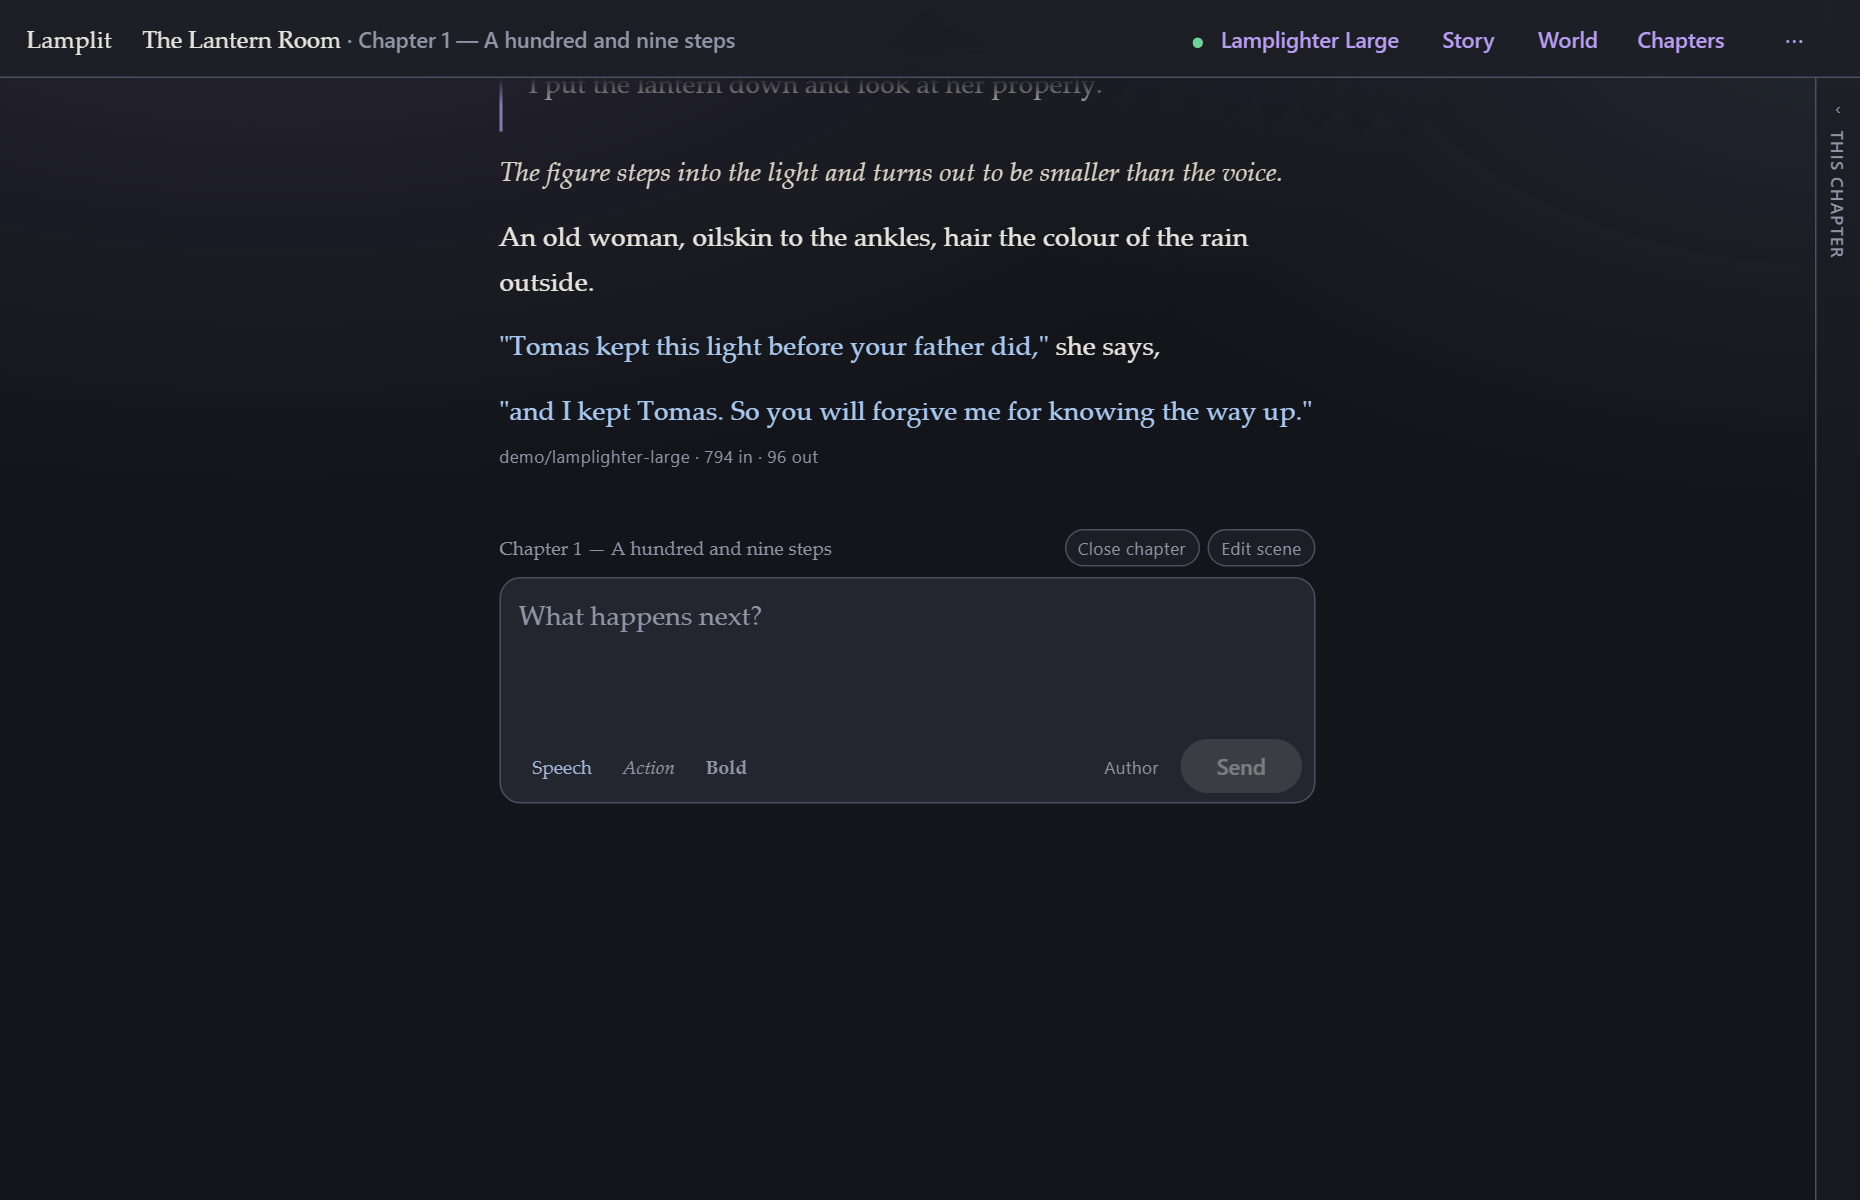Click the Lamplit logo
The image size is (1860, 1200).
[x=69, y=40]
